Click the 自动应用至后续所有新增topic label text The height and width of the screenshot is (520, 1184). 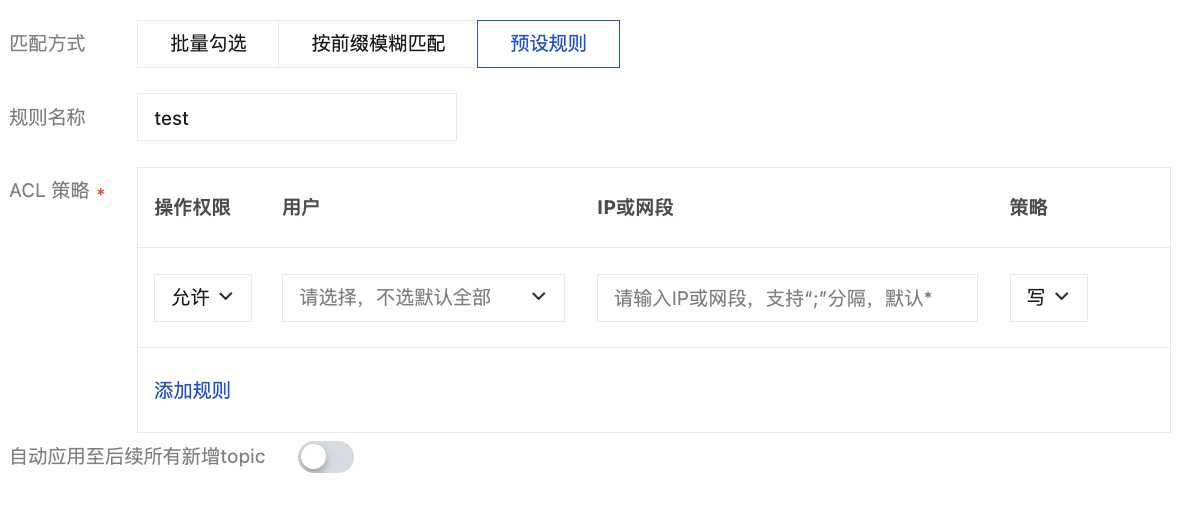tap(137, 457)
